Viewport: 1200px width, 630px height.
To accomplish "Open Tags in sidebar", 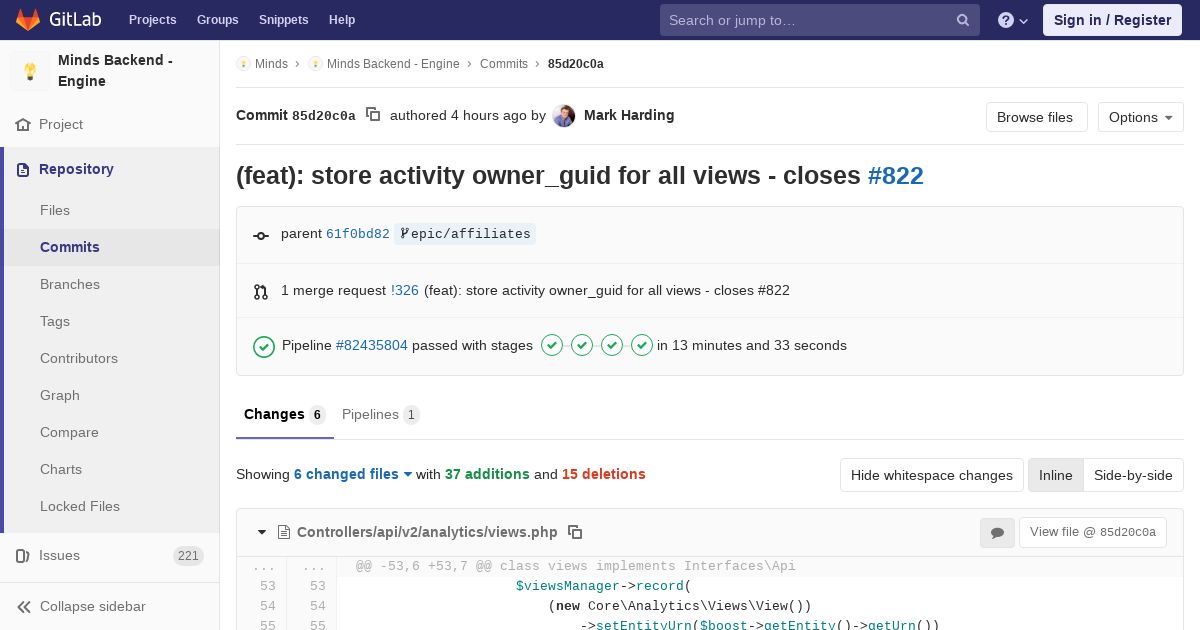I will tap(55, 321).
